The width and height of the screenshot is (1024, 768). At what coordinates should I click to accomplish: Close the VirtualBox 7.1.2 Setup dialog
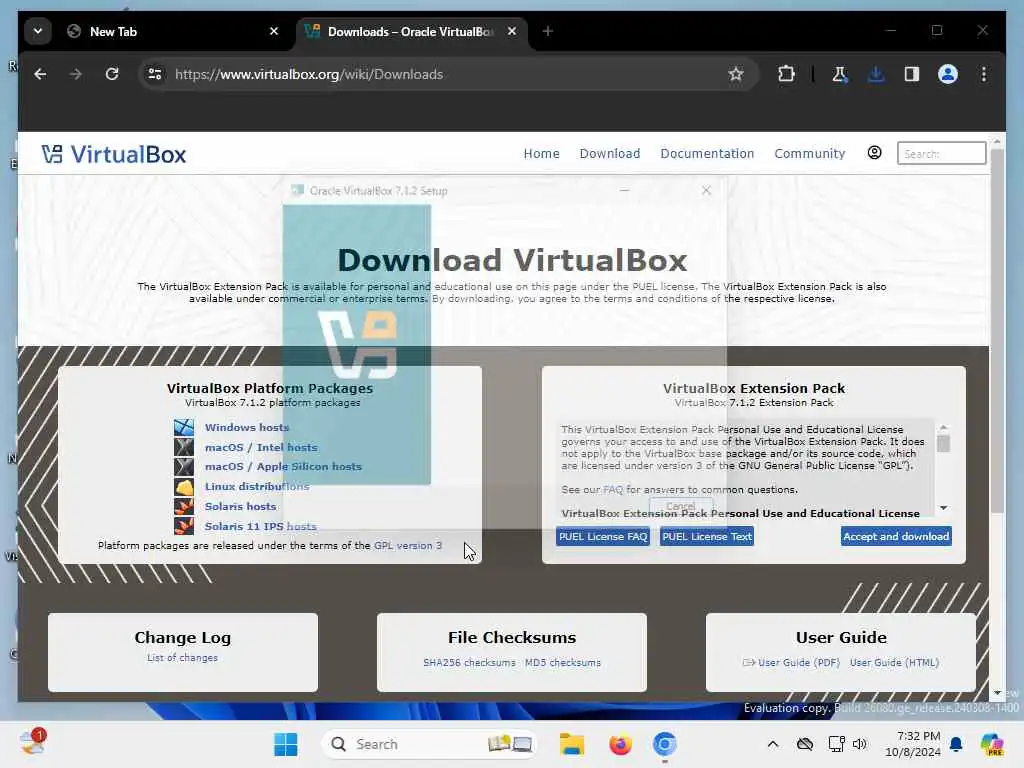(x=706, y=190)
